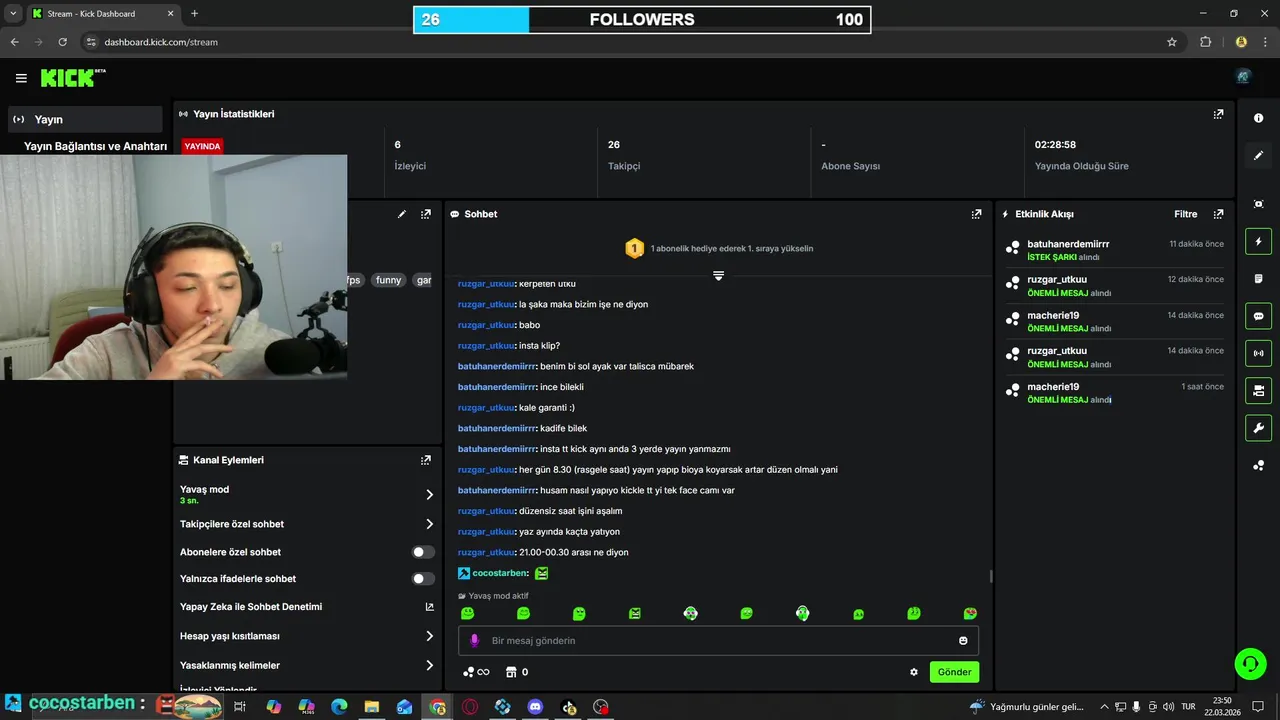
Task: Open macherie19 activity from 1 saat önce
Action: (1115, 393)
